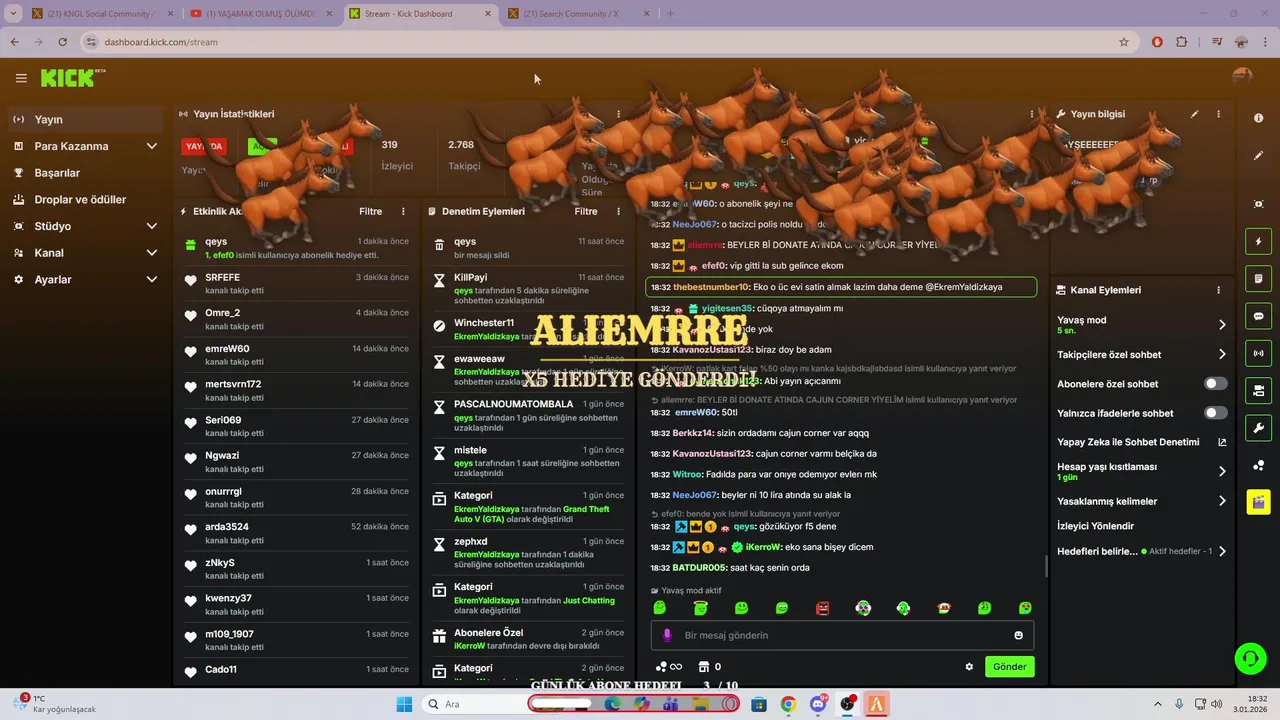
Task: Click the pencil icon in the right toolbar
Action: 1258,156
